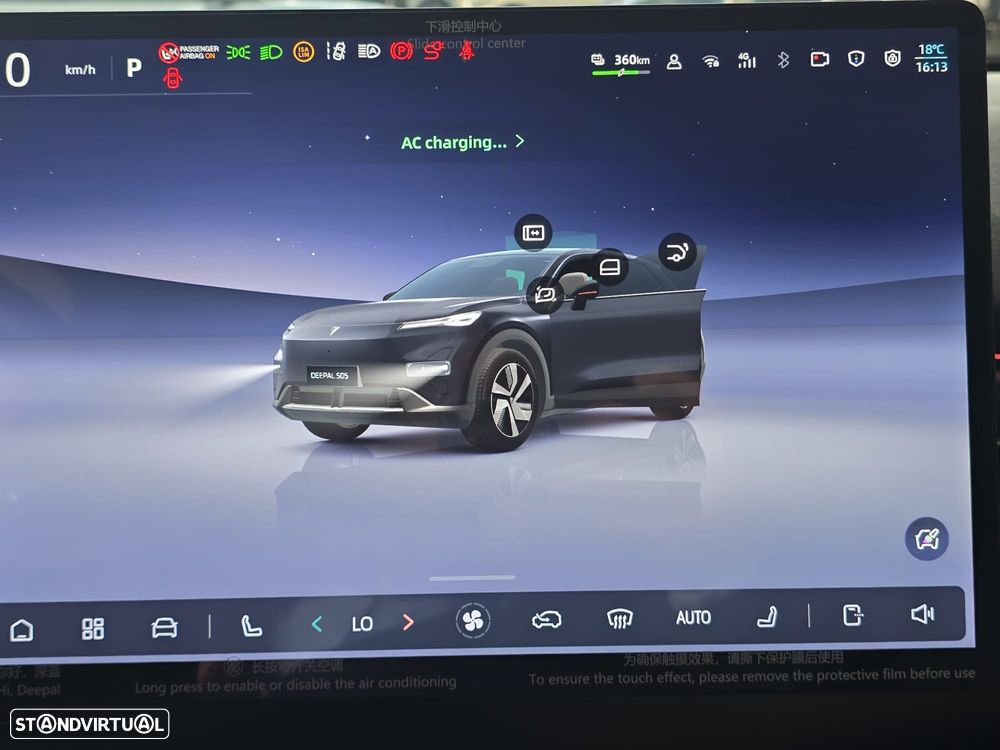Screen dimensions: 1000x750
Task: Tap the 16:13 clock
Action: coord(932,67)
